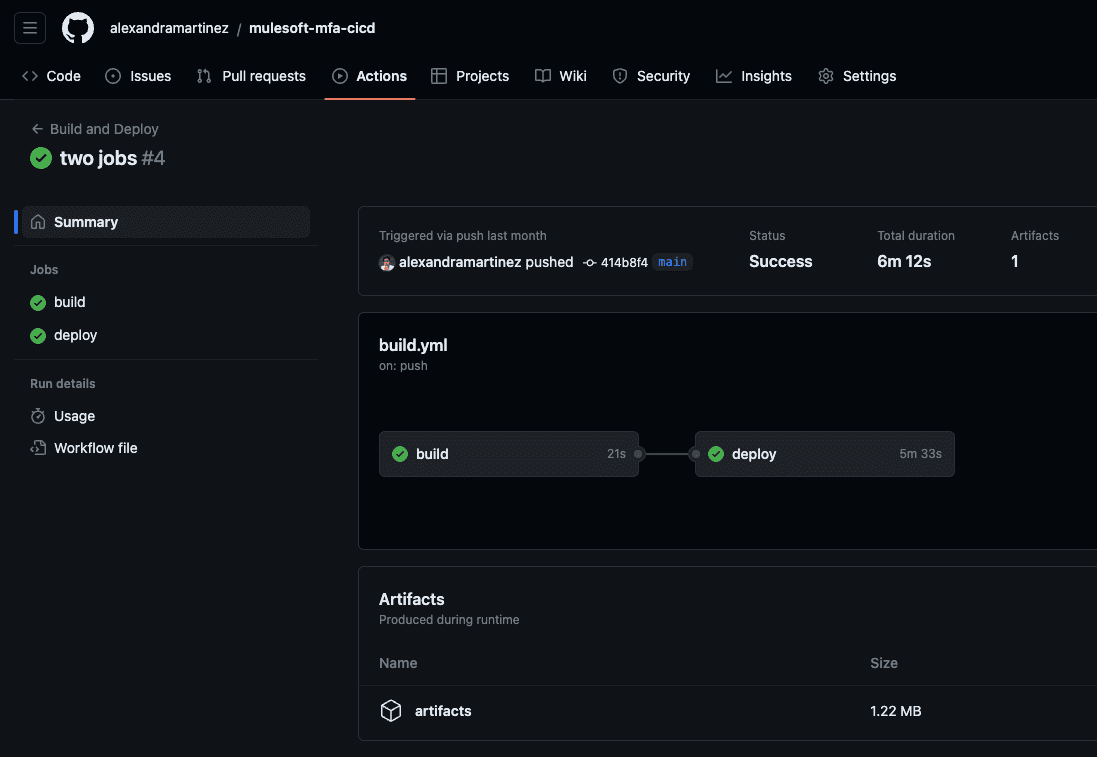This screenshot has width=1097, height=757.
Task: Click the back arrow beside Build and Deploy
Action: (x=37, y=129)
